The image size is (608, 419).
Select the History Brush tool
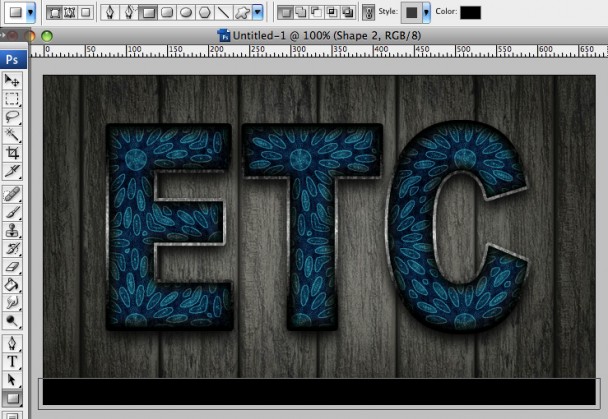(12, 248)
